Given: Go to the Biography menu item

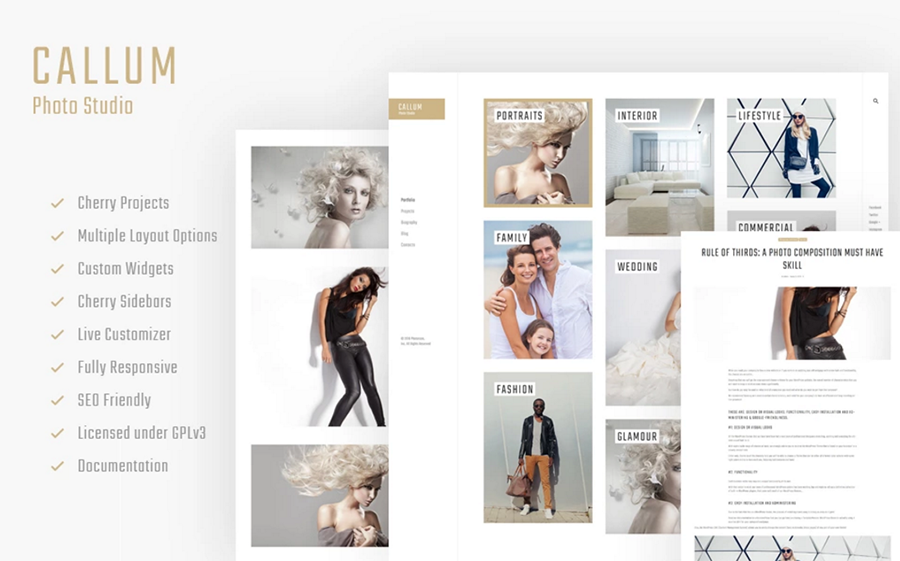Looking at the screenshot, I should (x=409, y=222).
